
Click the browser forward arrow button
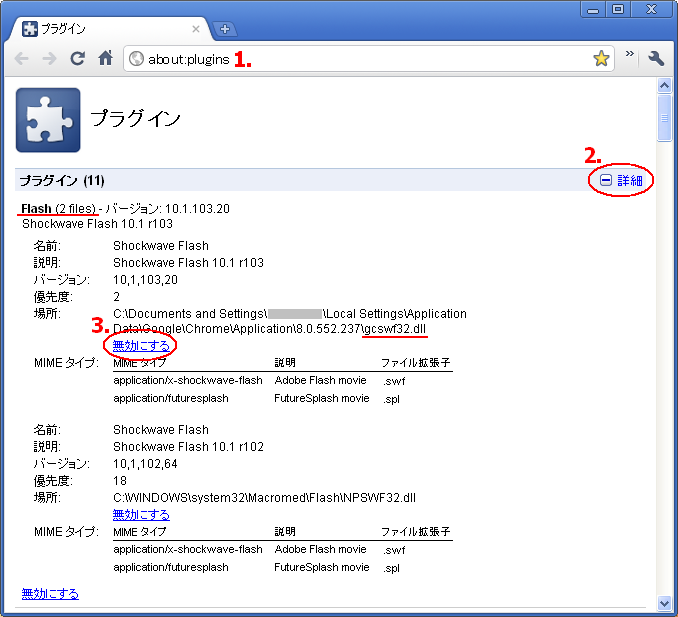(49, 59)
